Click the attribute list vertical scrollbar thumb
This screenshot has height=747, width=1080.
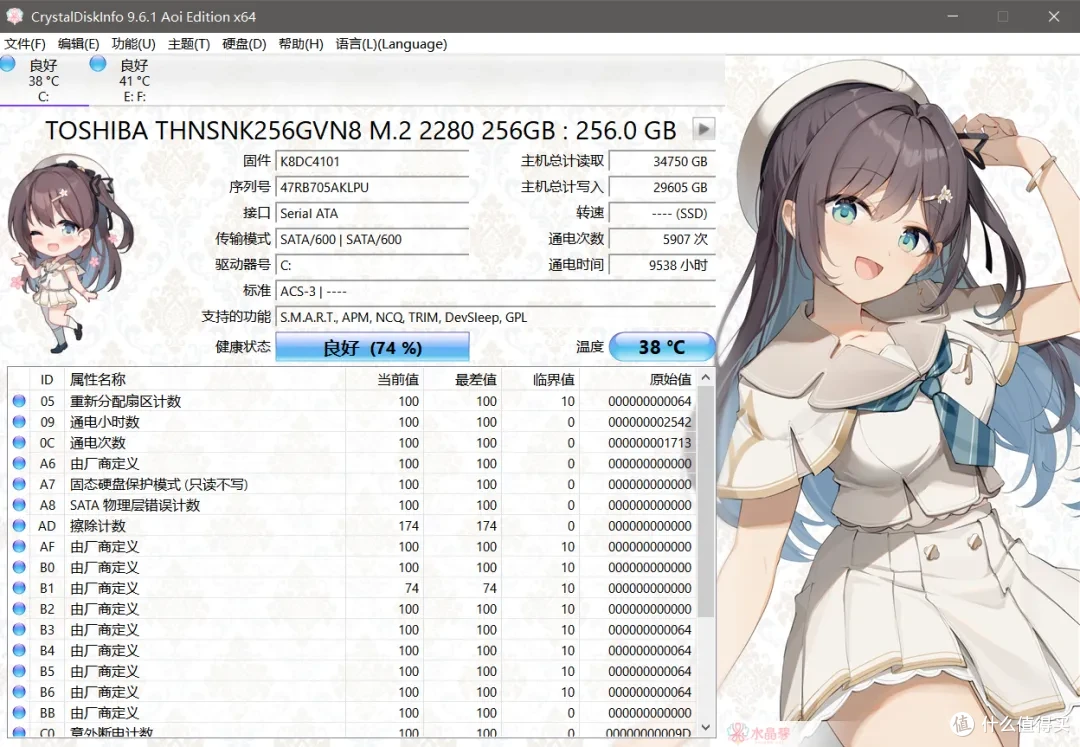coord(705,503)
